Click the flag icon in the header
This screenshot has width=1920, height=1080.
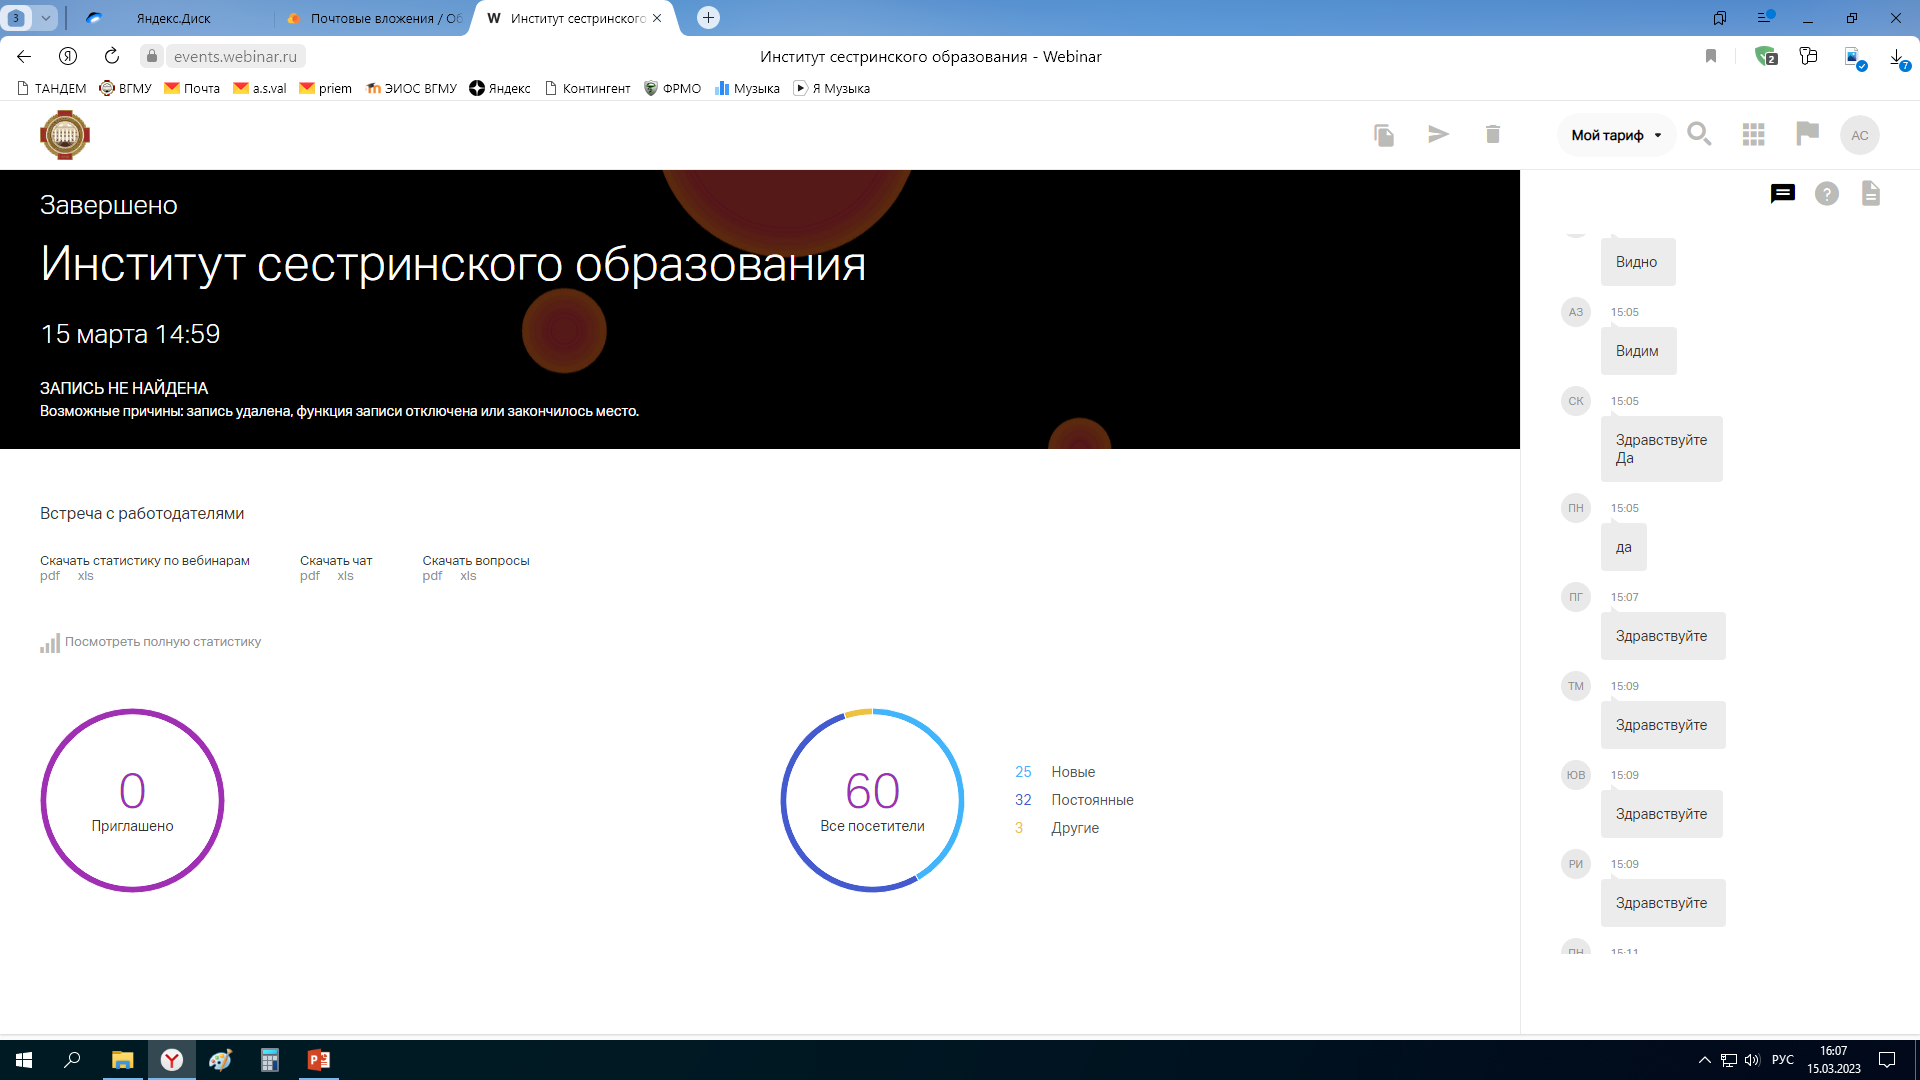click(x=1807, y=133)
